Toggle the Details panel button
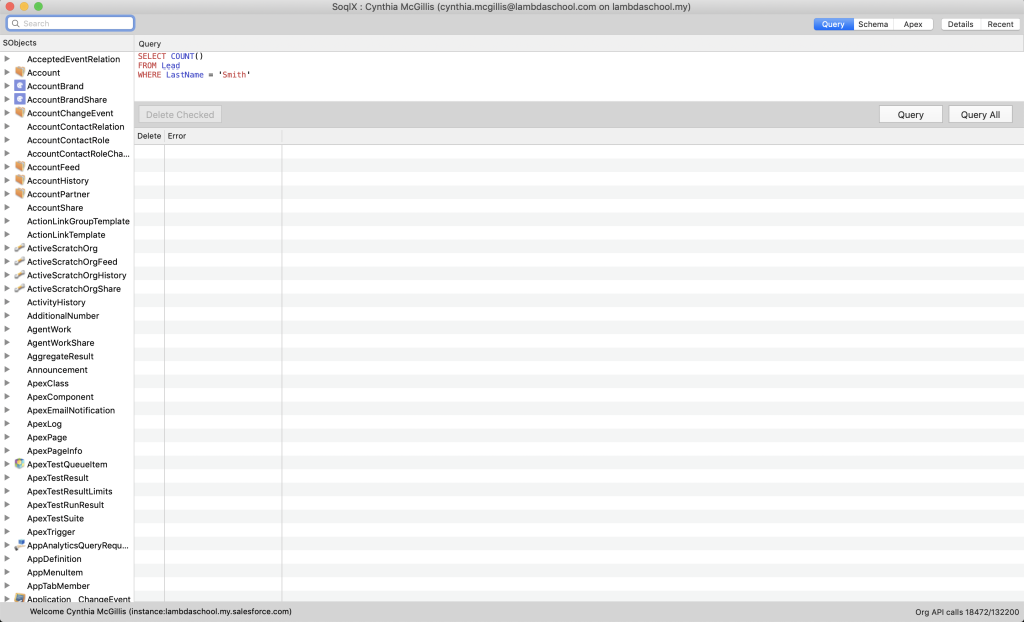 click(x=960, y=24)
